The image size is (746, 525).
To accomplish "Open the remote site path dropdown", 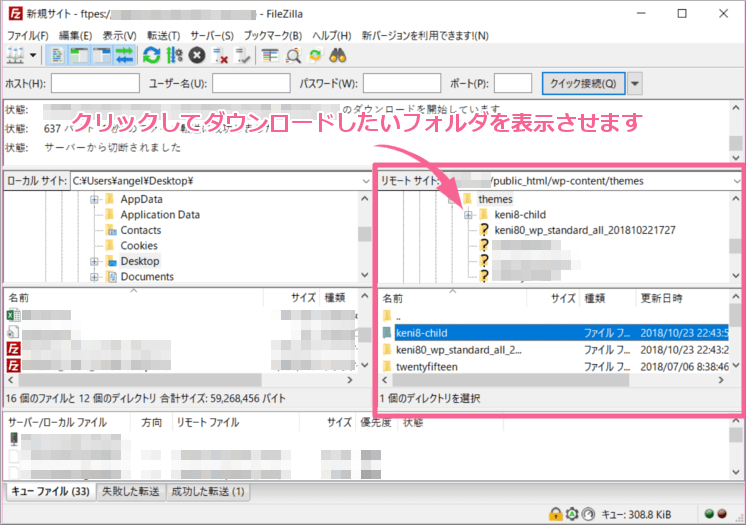I will coord(736,181).
